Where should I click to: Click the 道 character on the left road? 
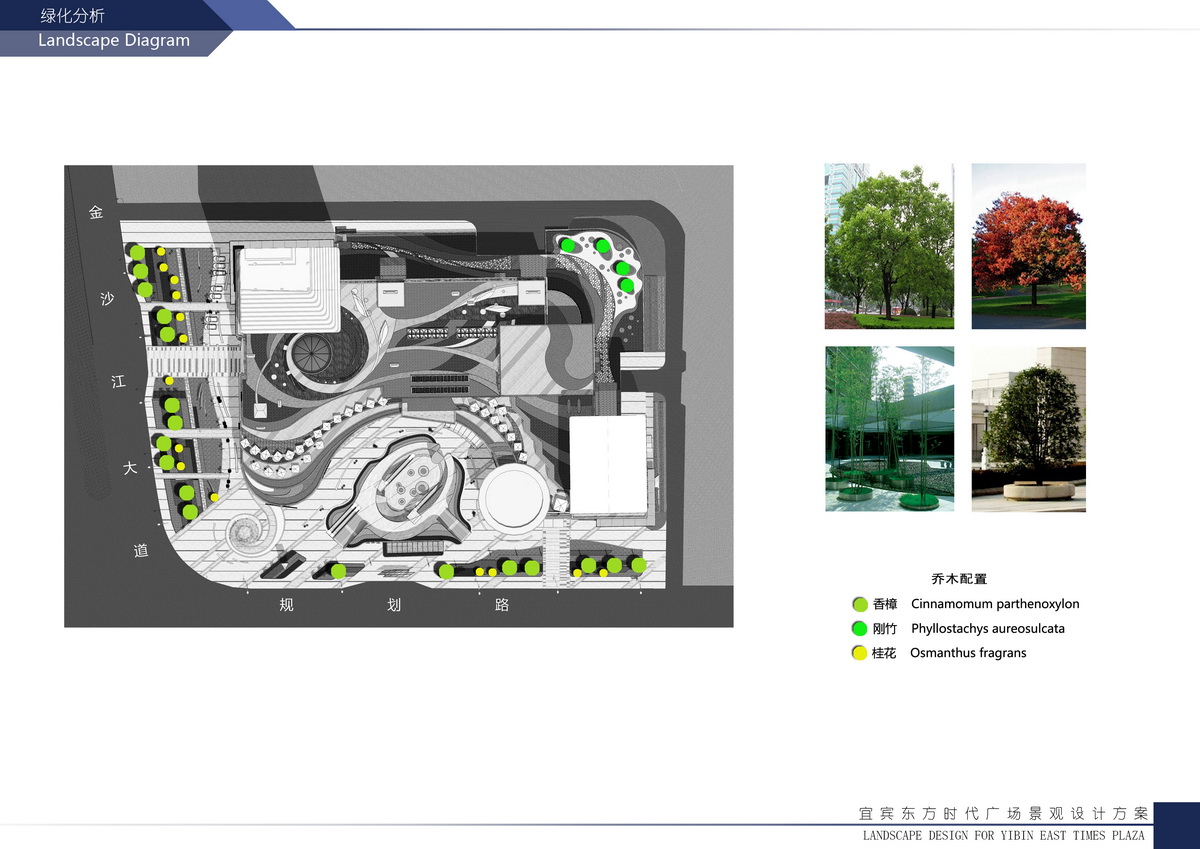(x=141, y=550)
